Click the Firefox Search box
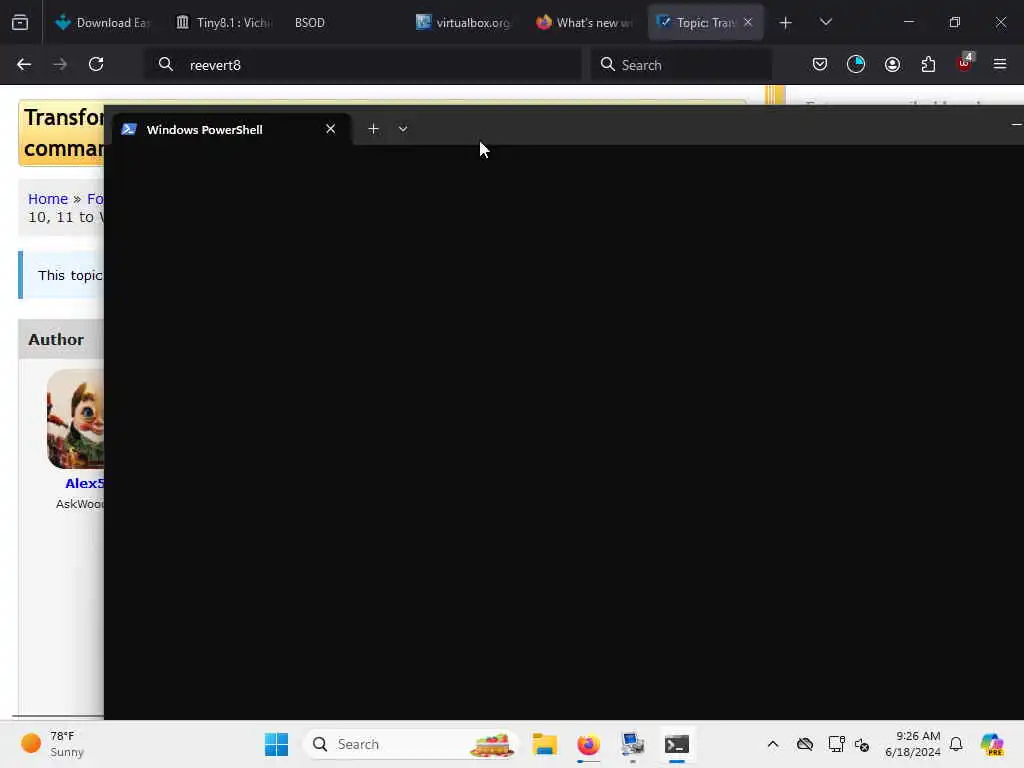Viewport: 1024px width, 768px height. 681,65
